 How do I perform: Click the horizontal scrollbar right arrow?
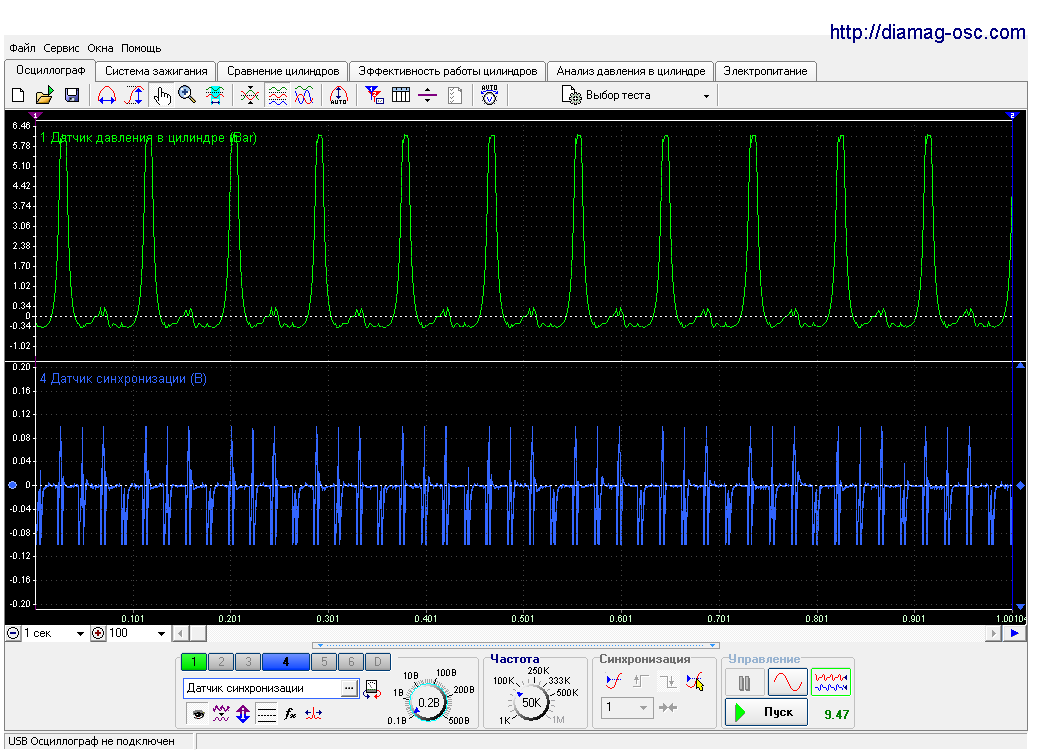pyautogui.click(x=993, y=633)
